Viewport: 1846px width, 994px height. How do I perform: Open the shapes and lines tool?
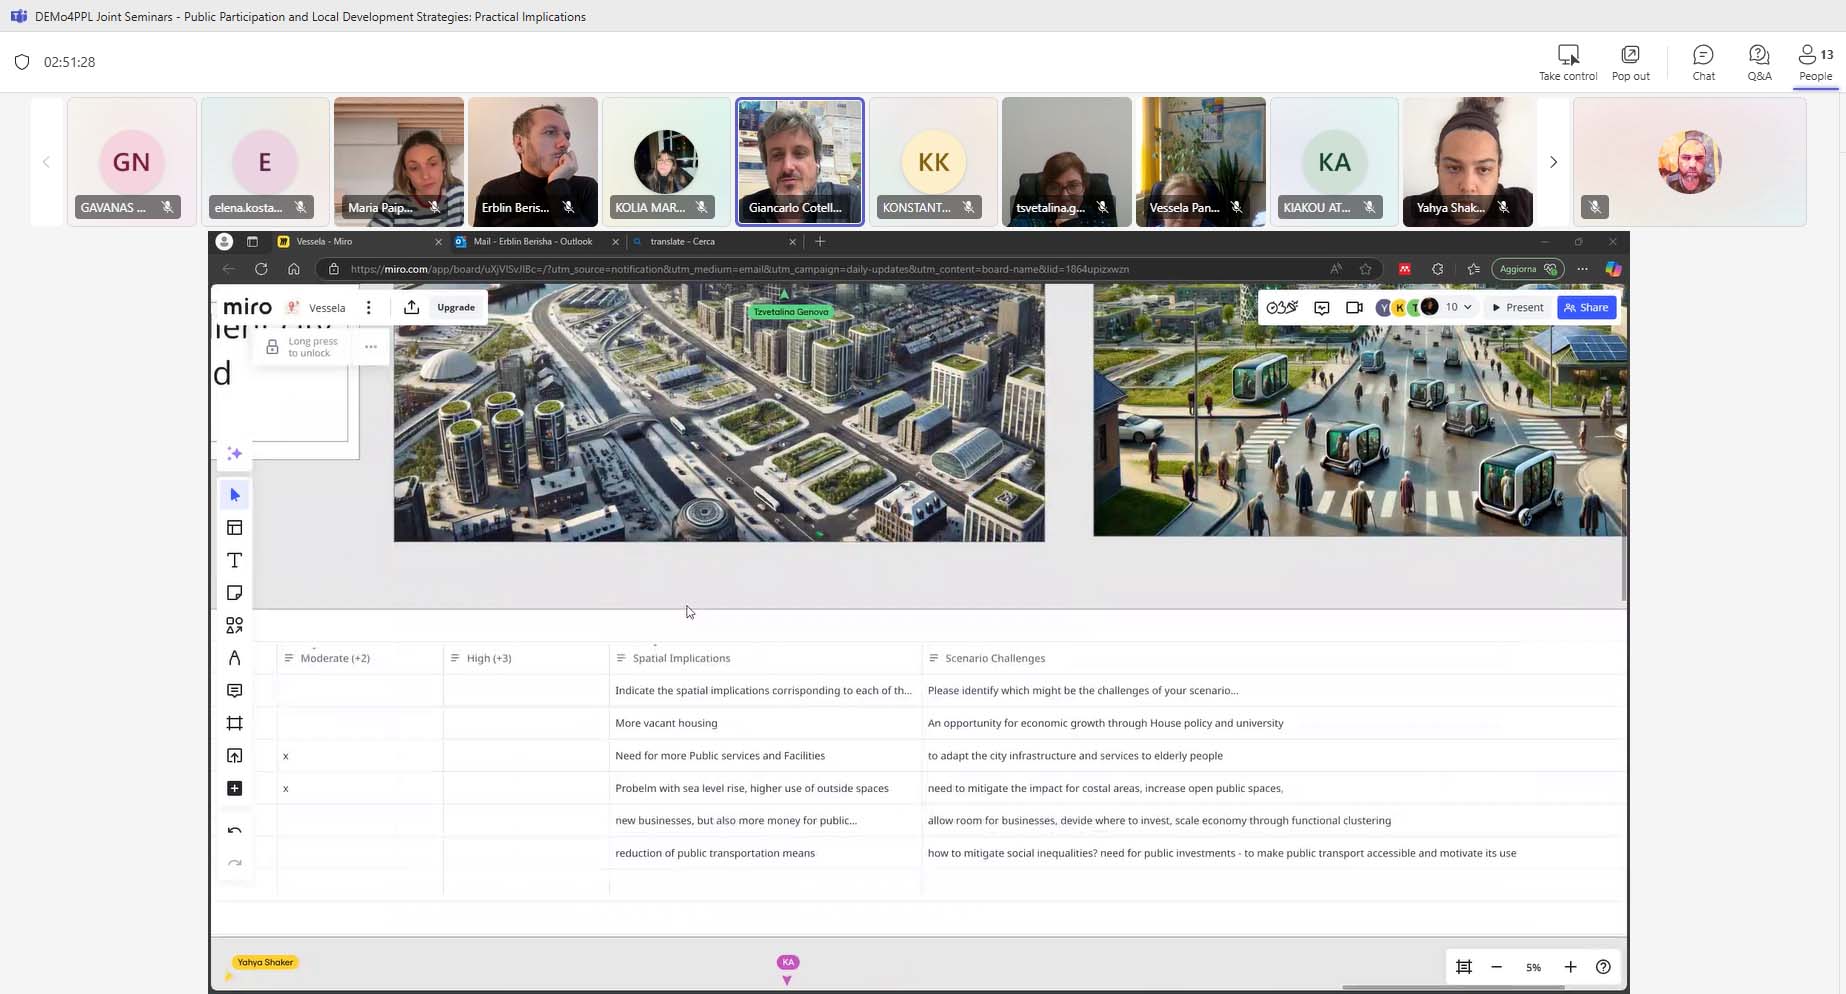pyautogui.click(x=235, y=625)
